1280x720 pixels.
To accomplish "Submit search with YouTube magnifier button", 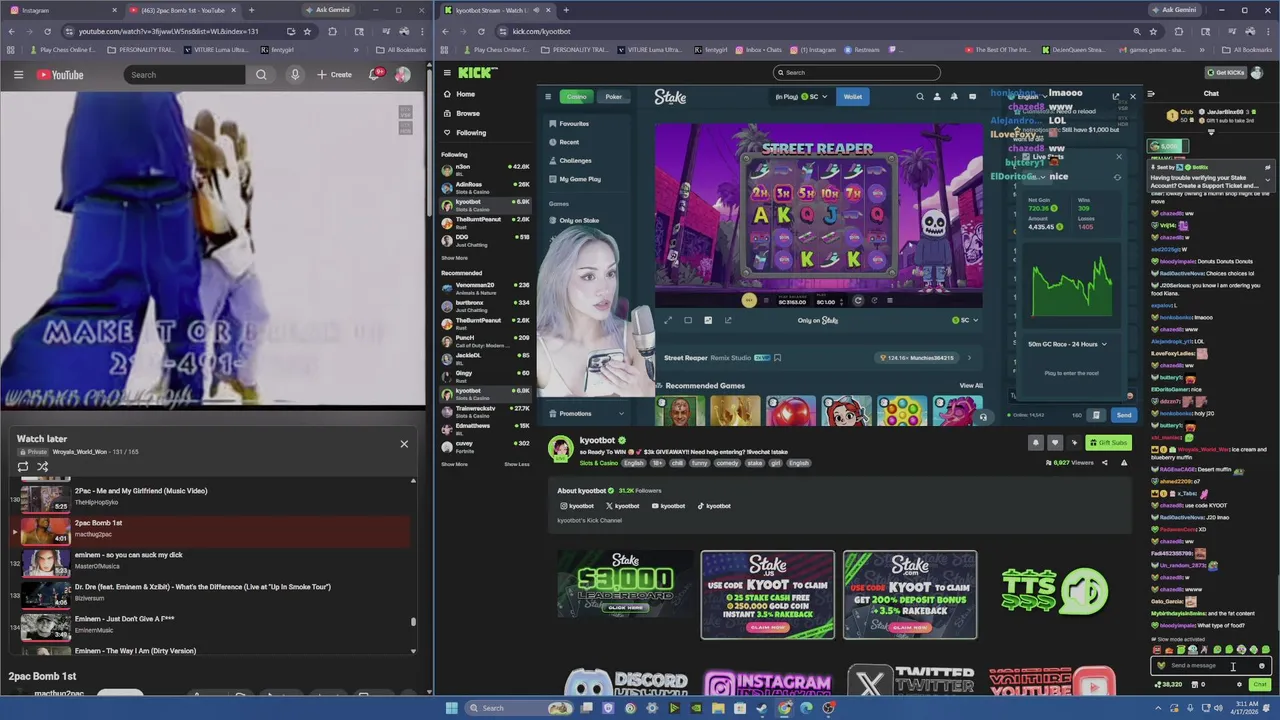I will [x=261, y=75].
